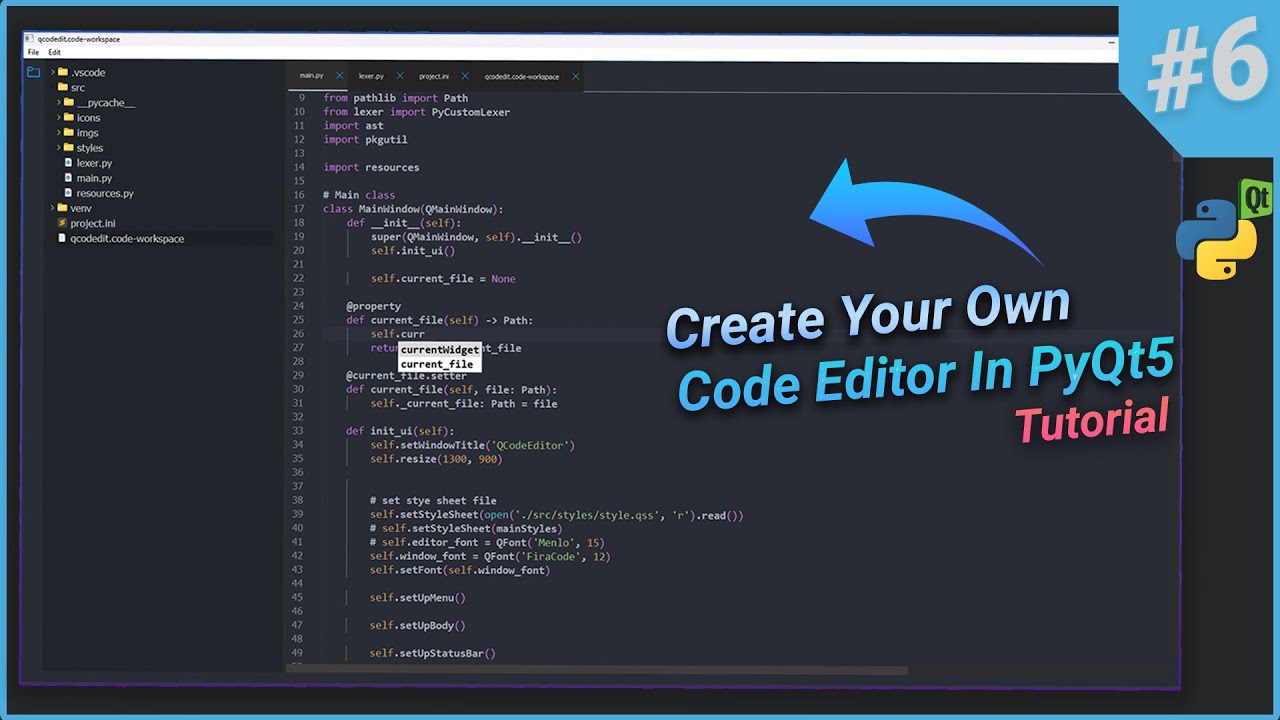Click the .vscode folder icon
The width and height of the screenshot is (1280, 720).
(x=63, y=72)
